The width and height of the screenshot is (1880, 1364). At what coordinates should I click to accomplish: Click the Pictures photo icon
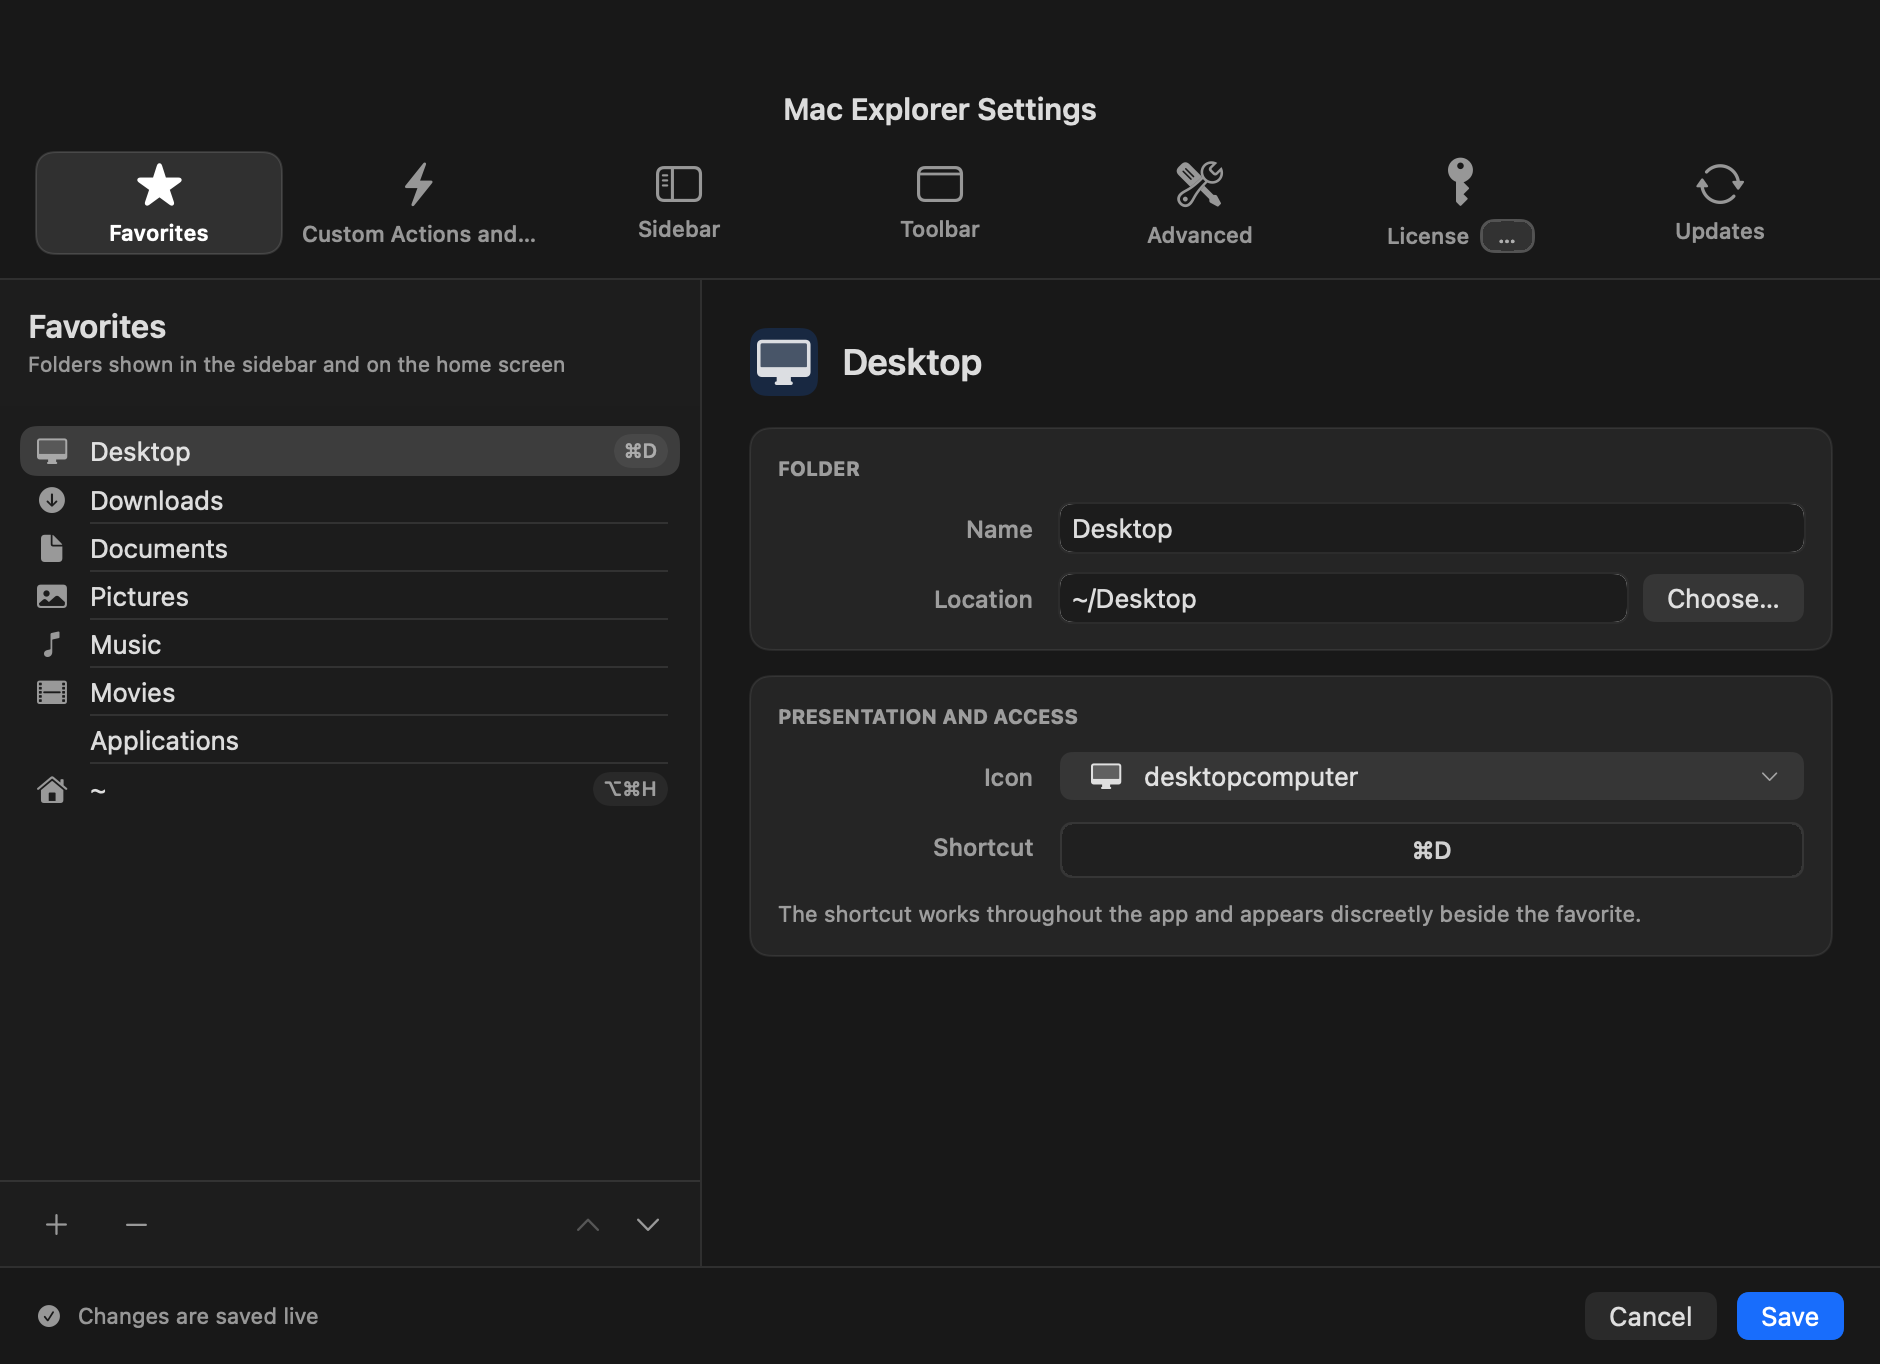coord(52,596)
